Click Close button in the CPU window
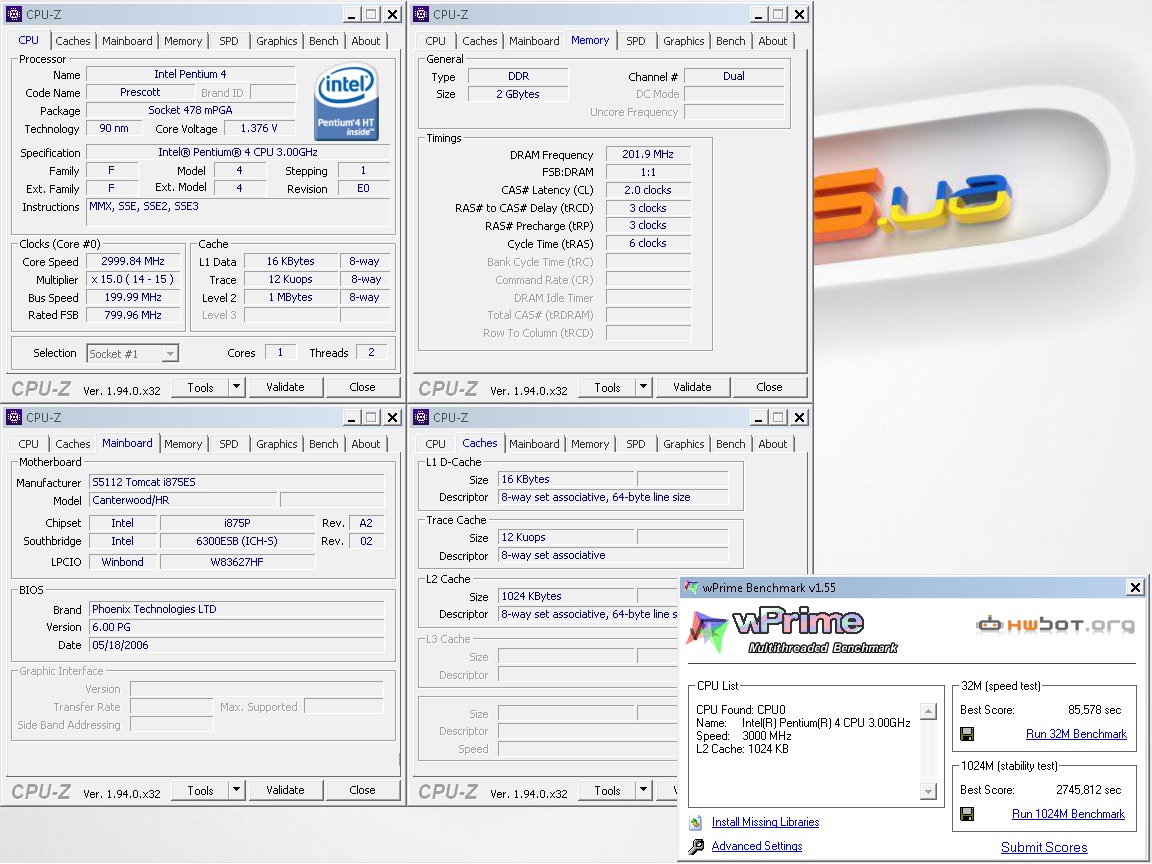This screenshot has height=864, width=1152. pyautogui.click(x=362, y=386)
